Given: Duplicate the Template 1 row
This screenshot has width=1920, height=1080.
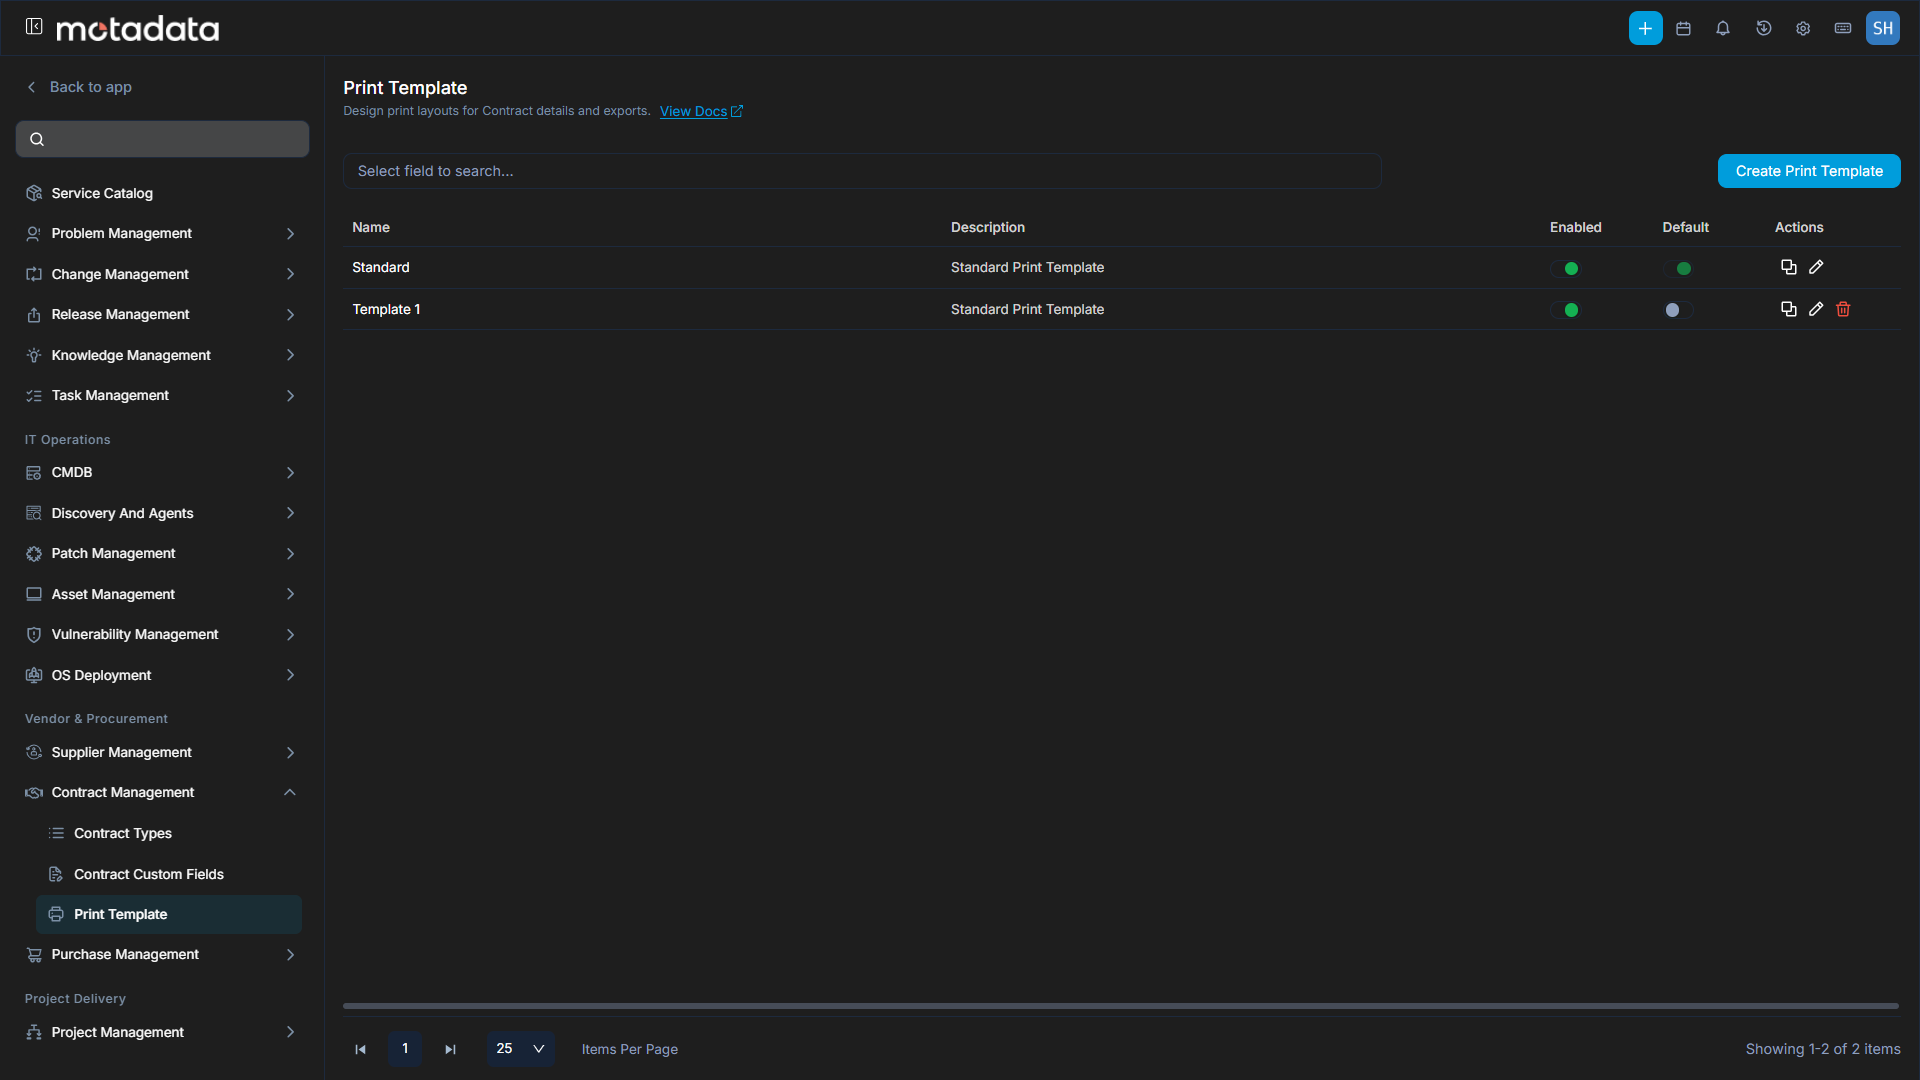Looking at the screenshot, I should point(1789,309).
